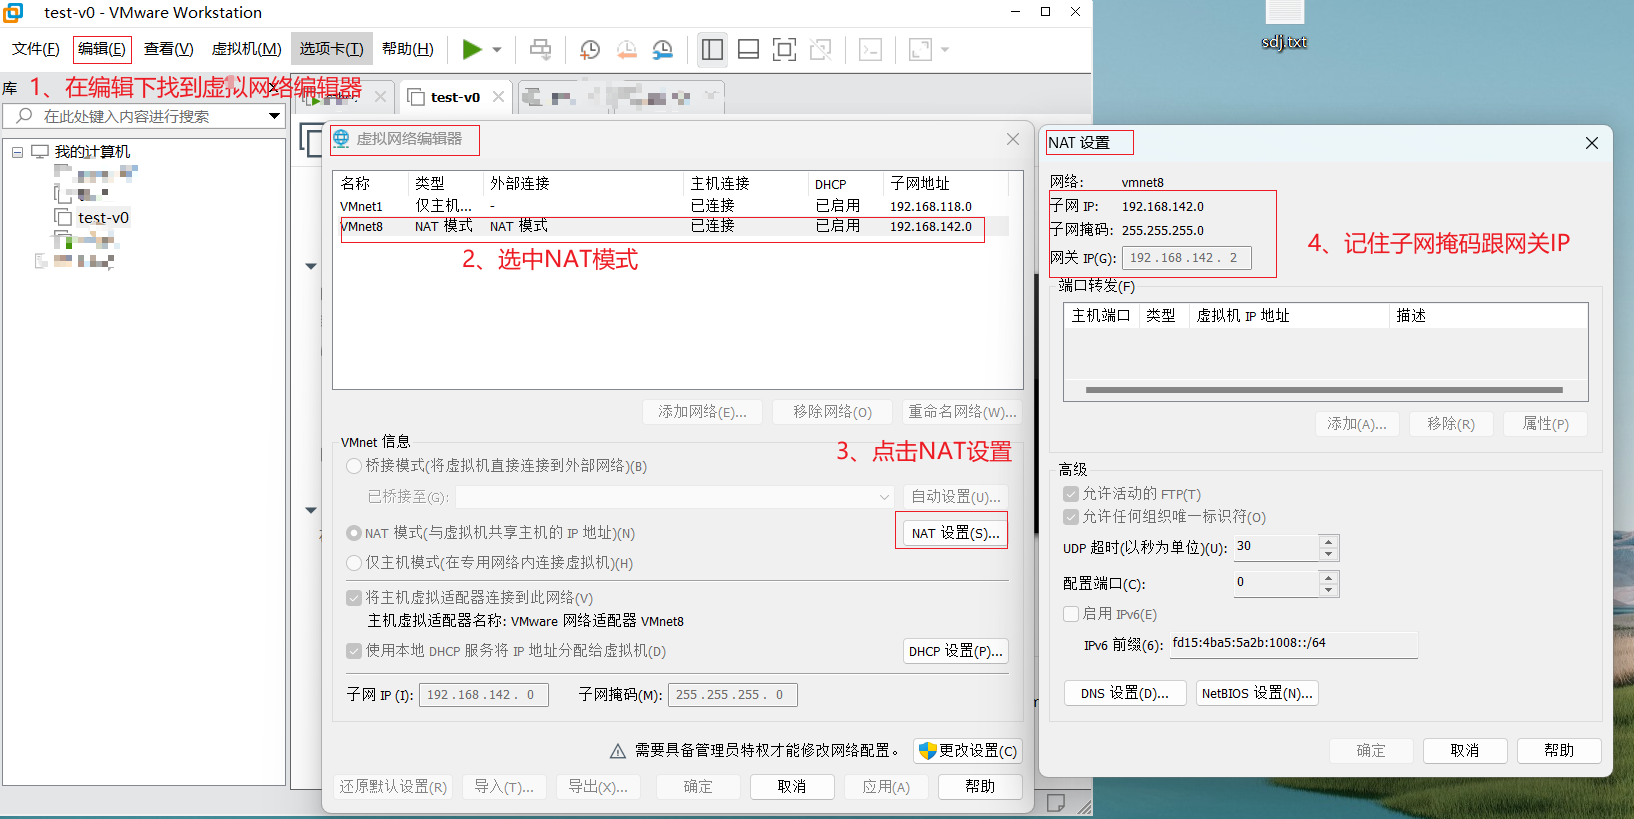
Task: Open the snapshot manager wrench icon
Action: click(x=663, y=49)
